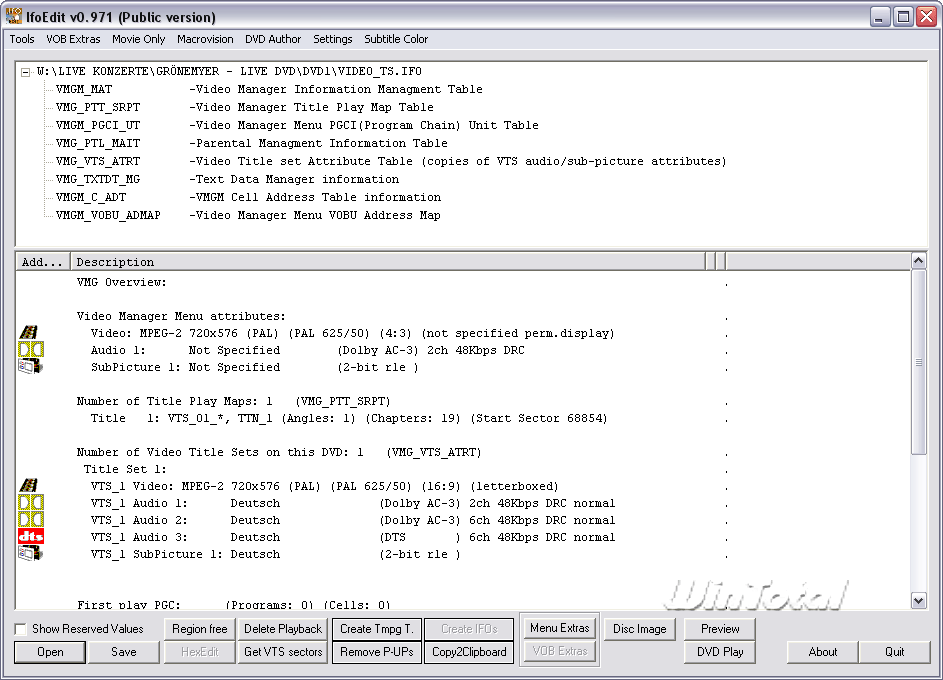
Task: Click the video icon for Video Manager Menu
Action: (30, 333)
